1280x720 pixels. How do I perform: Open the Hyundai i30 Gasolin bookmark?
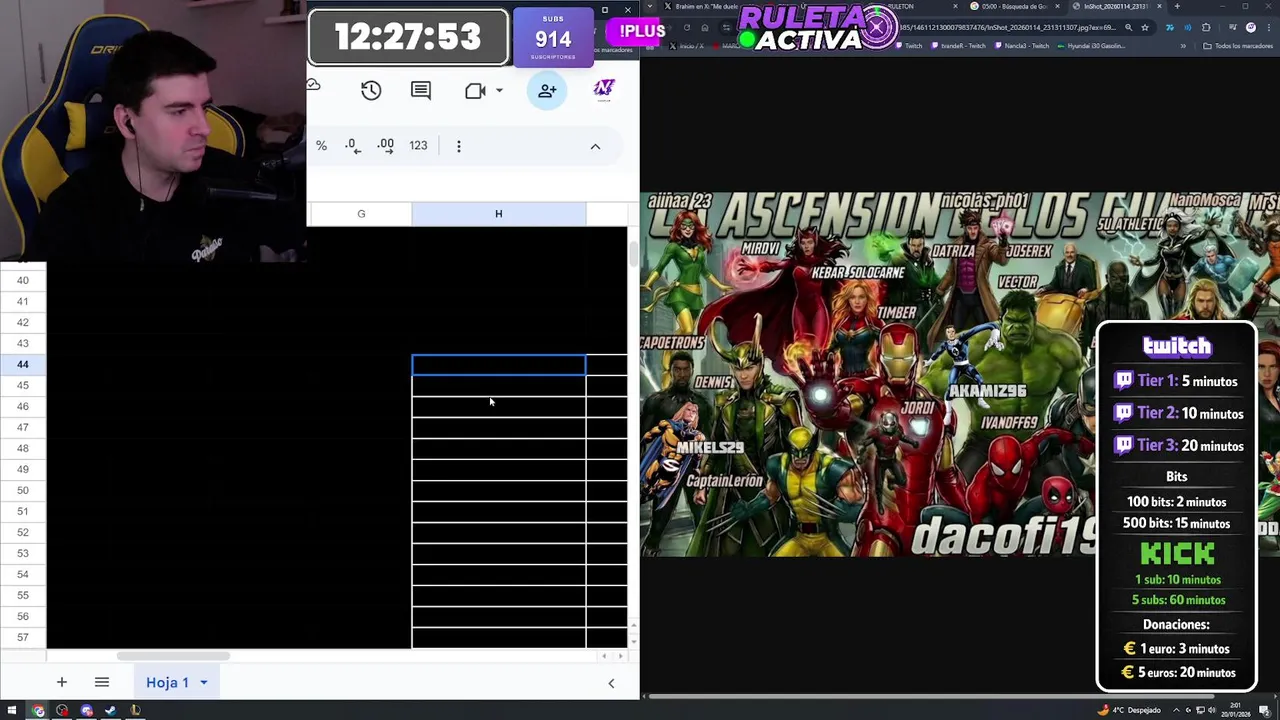[x=1091, y=46]
